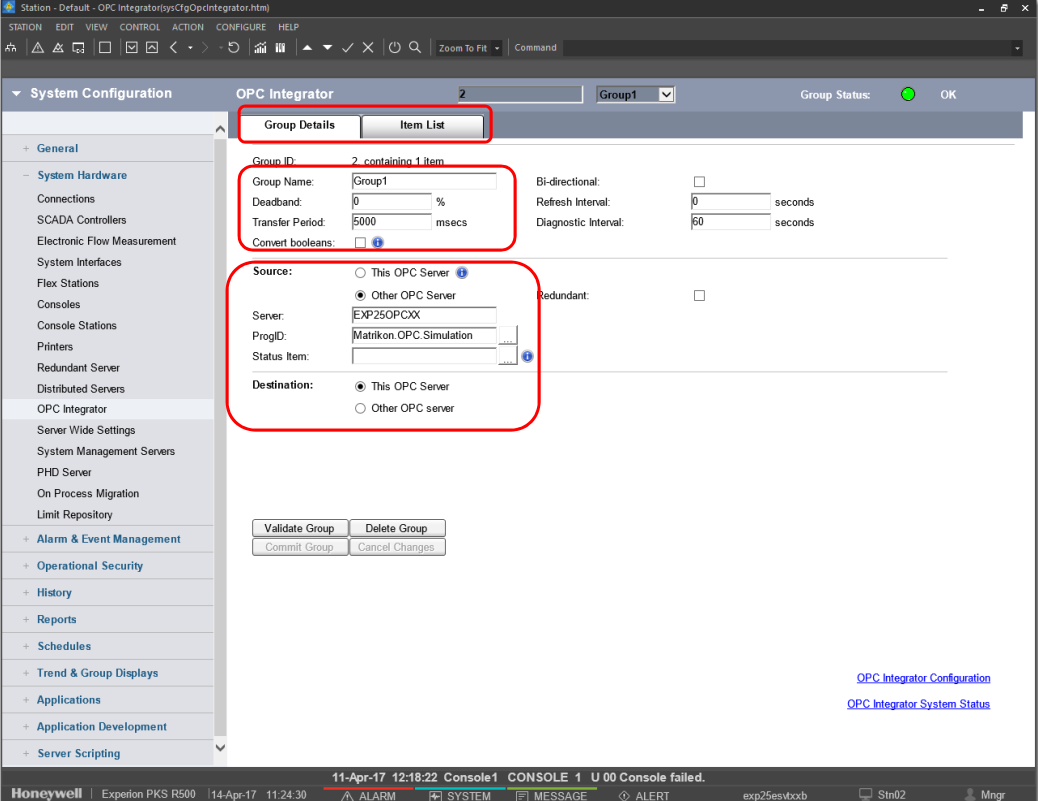Check the Redundant checkbox
1038x801 pixels.
coord(699,295)
